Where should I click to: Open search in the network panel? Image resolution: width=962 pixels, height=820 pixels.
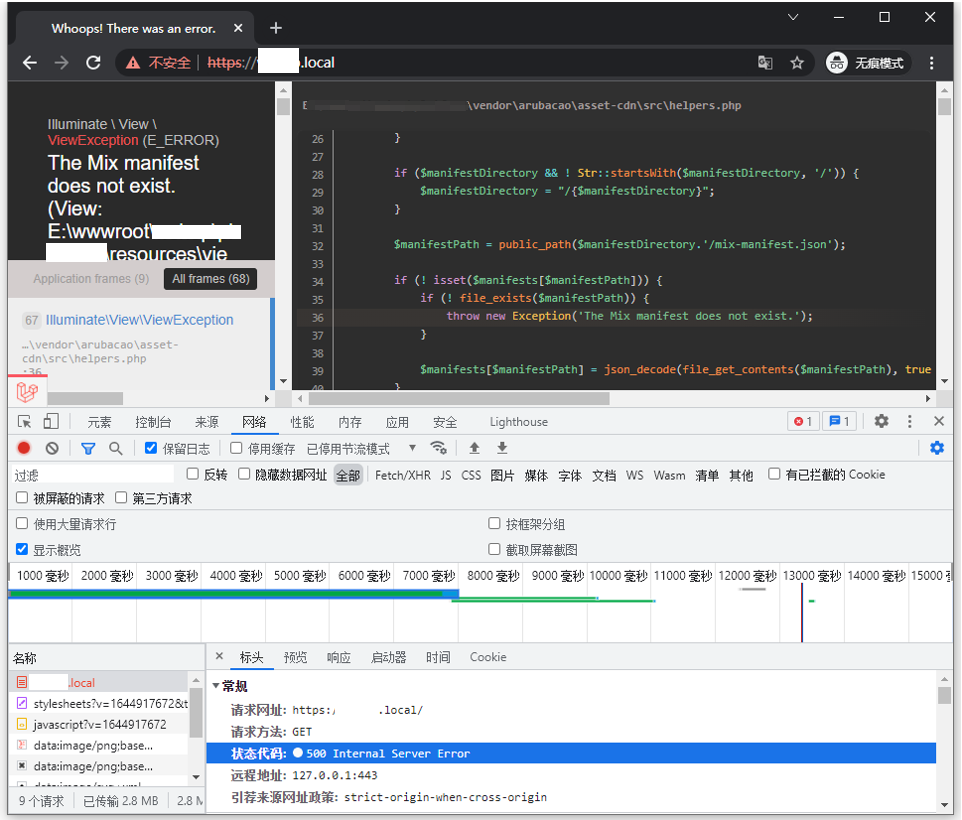point(116,449)
